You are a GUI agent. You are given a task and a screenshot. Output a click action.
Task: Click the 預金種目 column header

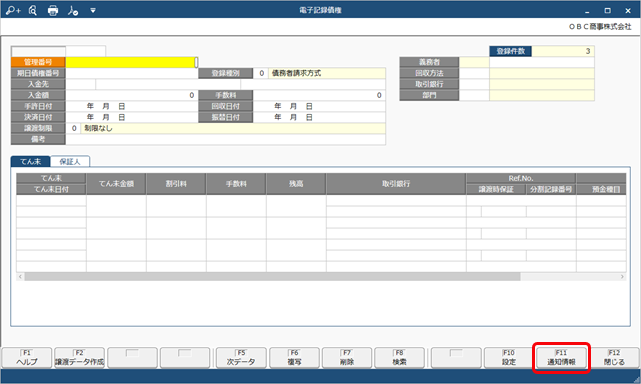601,189
